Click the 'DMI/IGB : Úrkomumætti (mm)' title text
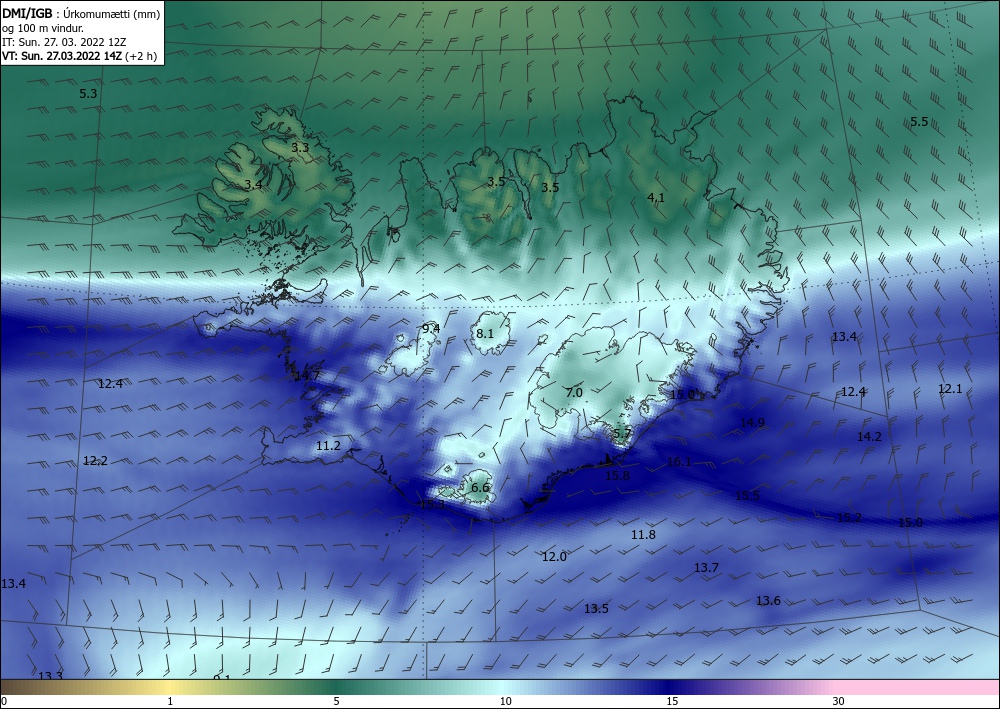This screenshot has width=1000, height=709. coord(80,14)
